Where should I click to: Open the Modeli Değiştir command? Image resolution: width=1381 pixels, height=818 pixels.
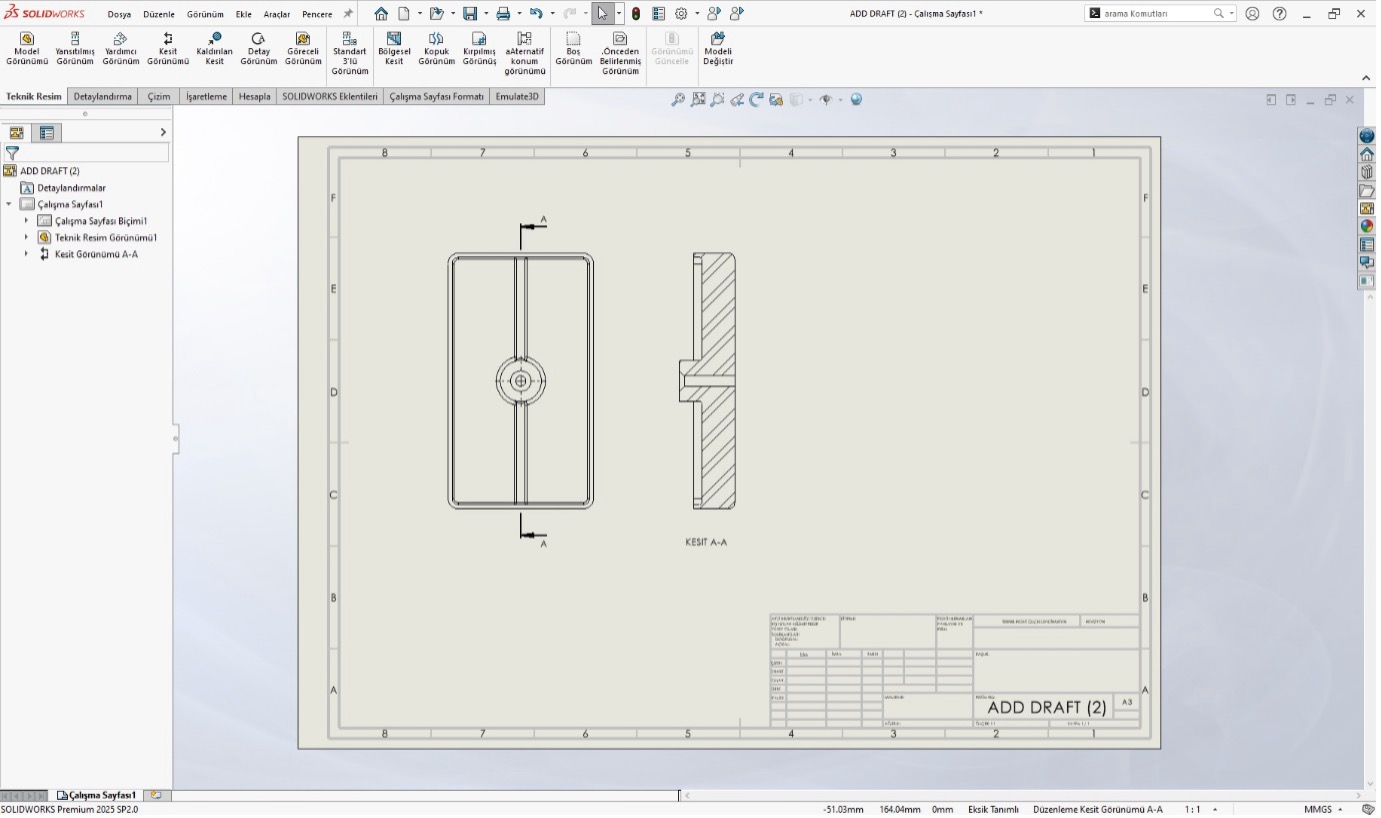tap(718, 48)
